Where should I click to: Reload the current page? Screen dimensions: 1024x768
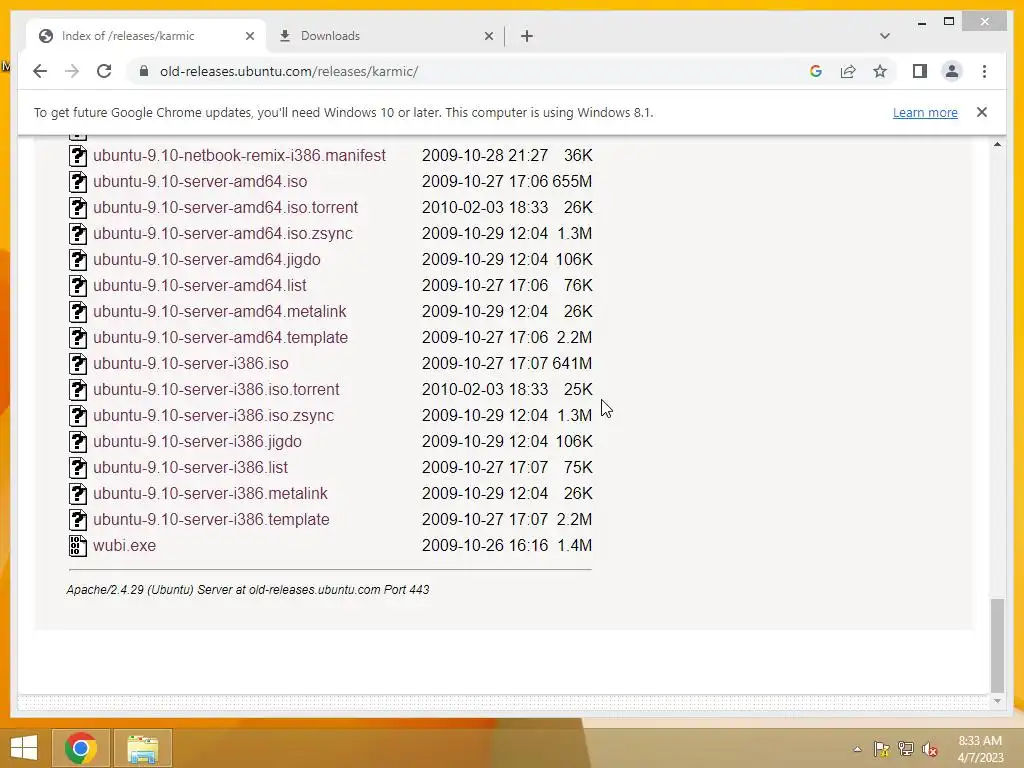coord(104,71)
